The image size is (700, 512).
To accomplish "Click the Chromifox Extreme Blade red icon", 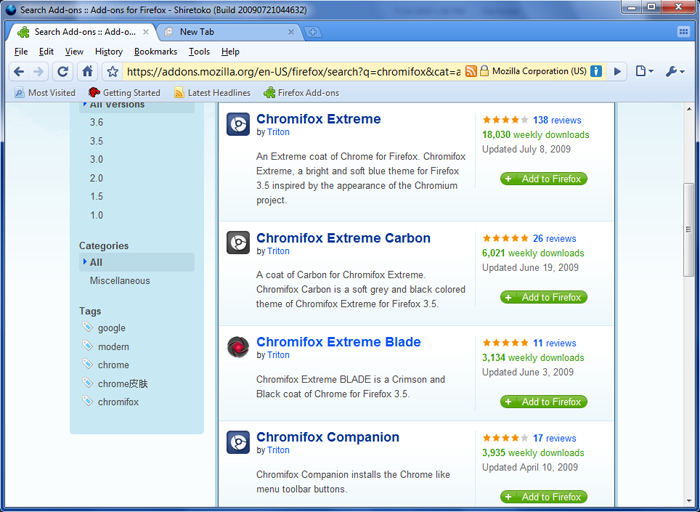I will point(238,347).
